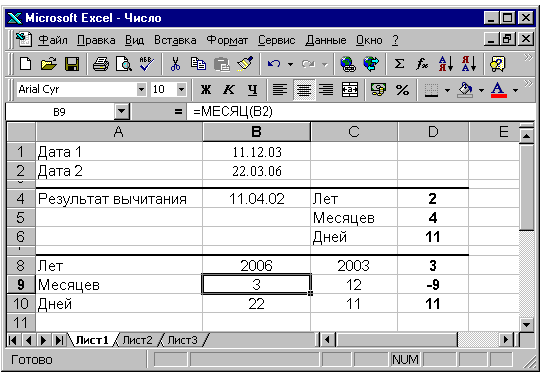Open the Формат menu

click(227, 40)
